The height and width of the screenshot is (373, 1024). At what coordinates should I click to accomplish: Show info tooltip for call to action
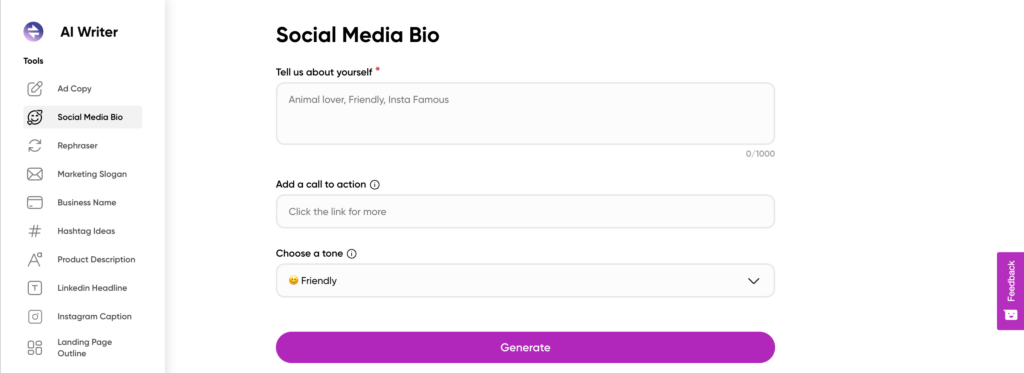coord(375,185)
